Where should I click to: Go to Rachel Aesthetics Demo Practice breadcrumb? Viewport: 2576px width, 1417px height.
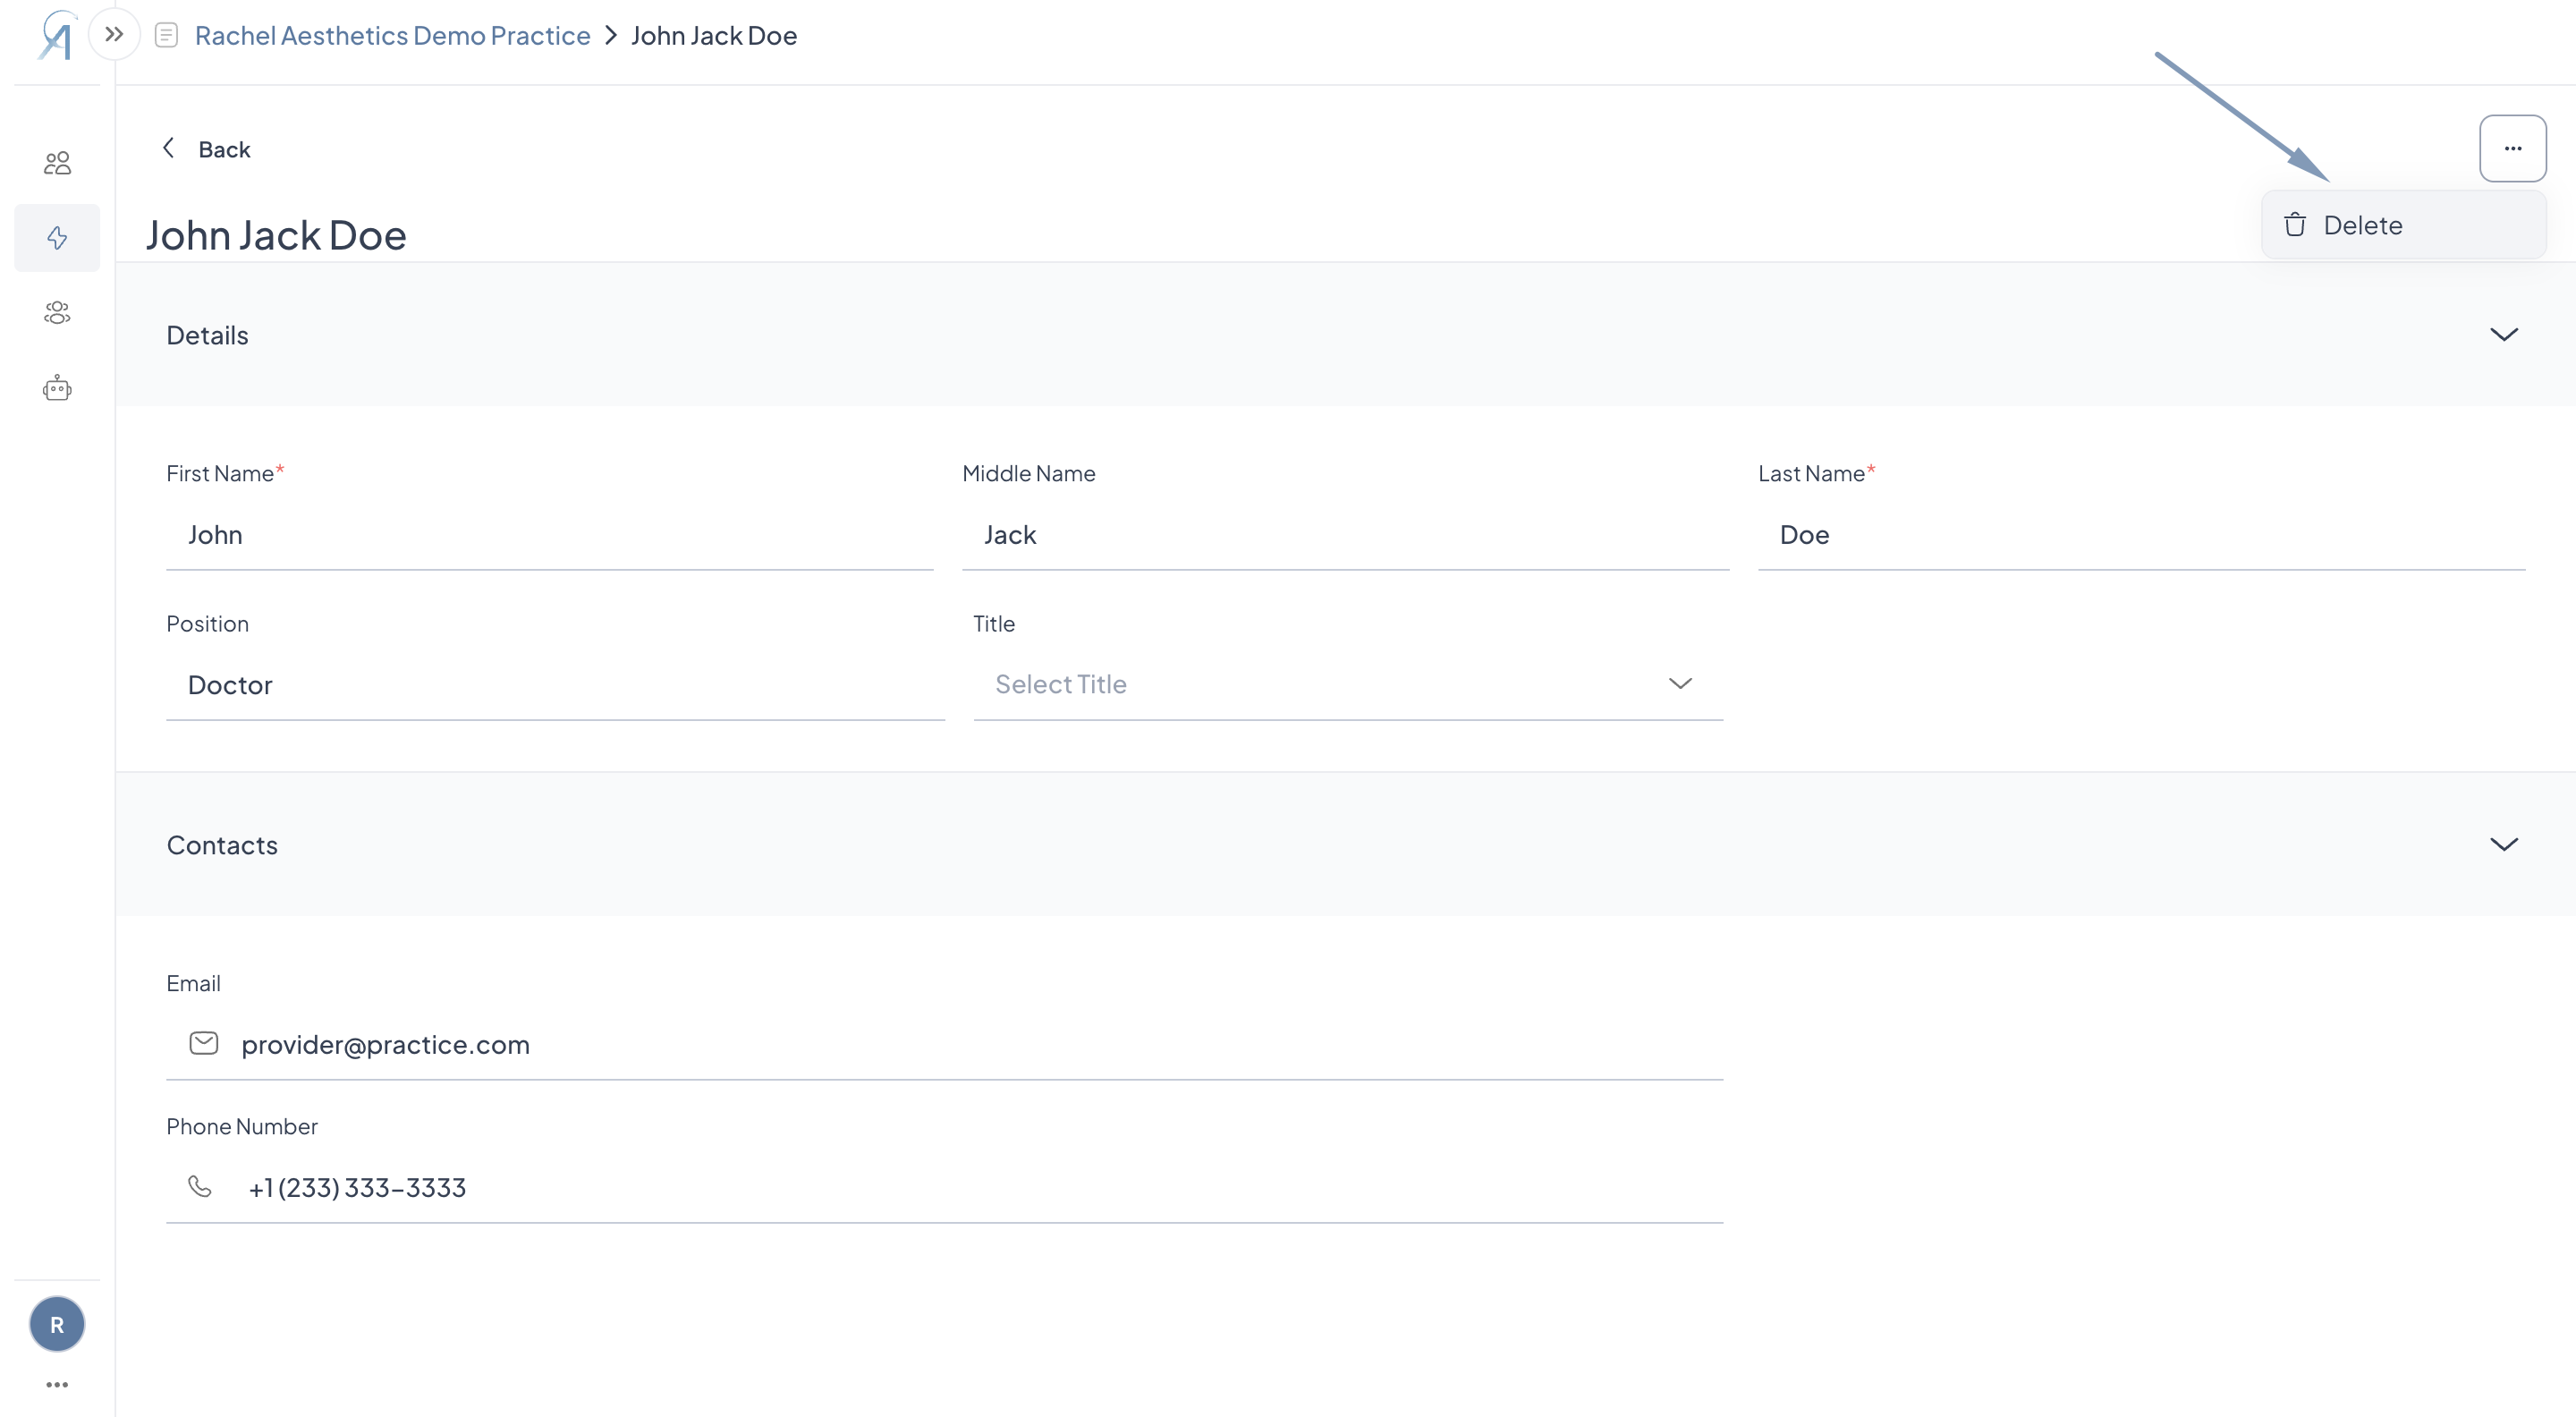pos(392,36)
